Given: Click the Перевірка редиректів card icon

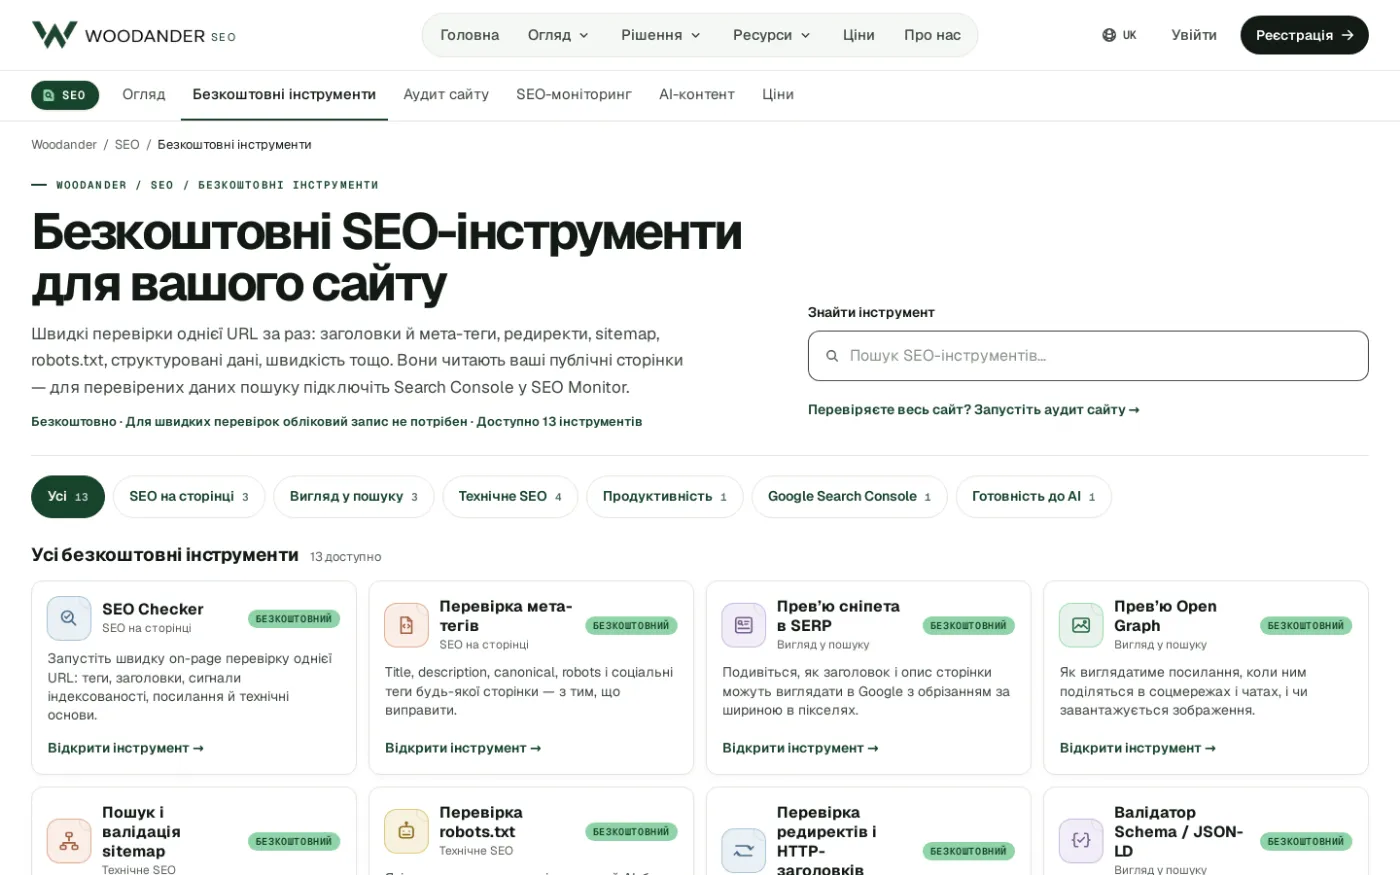Looking at the screenshot, I should point(743,851).
